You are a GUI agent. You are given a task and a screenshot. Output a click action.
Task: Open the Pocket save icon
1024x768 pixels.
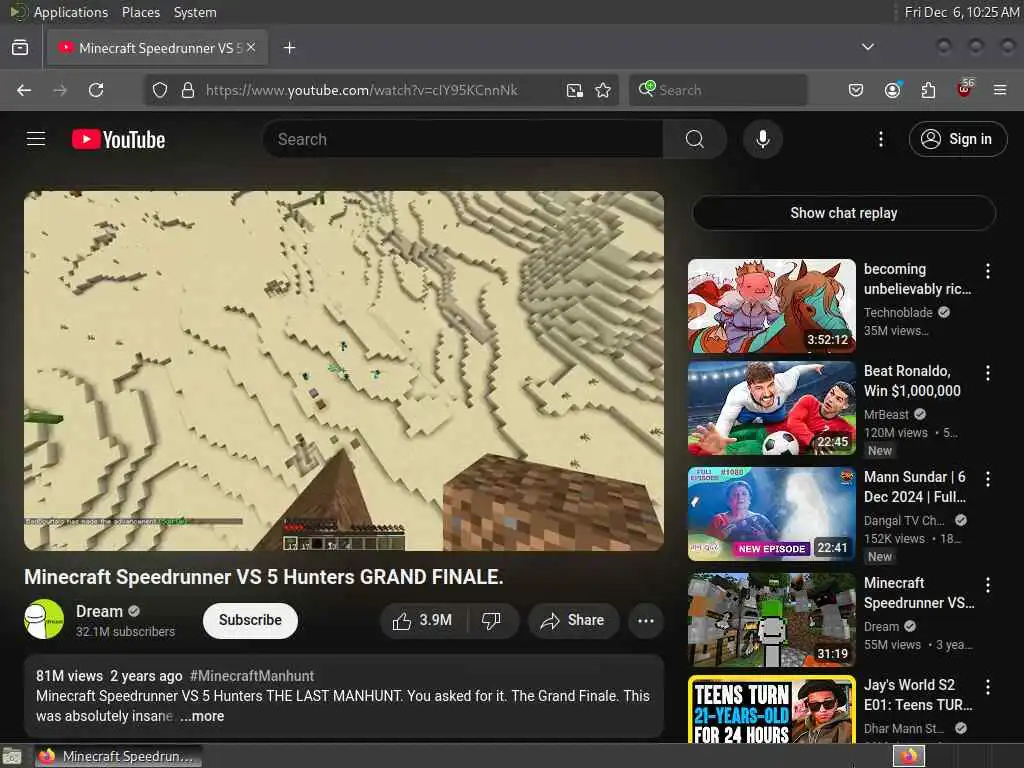856,90
